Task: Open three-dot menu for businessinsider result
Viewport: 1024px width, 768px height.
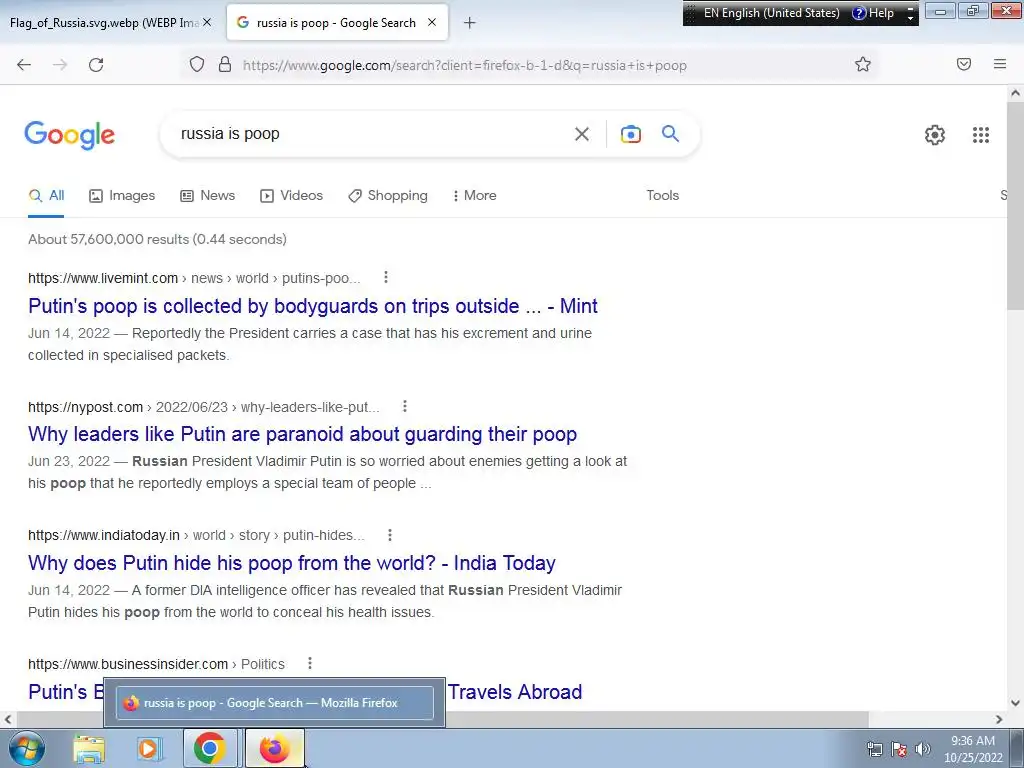Action: (x=310, y=664)
